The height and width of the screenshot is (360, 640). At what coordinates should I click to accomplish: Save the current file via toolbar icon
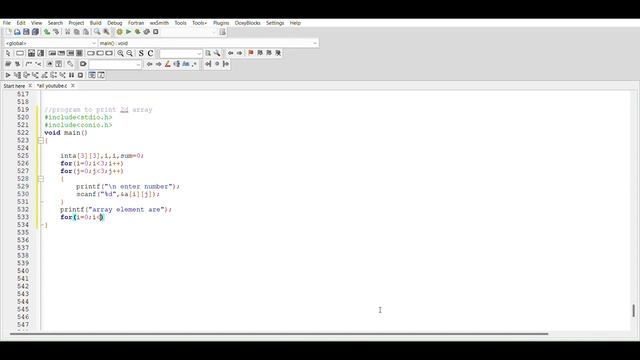point(26,32)
